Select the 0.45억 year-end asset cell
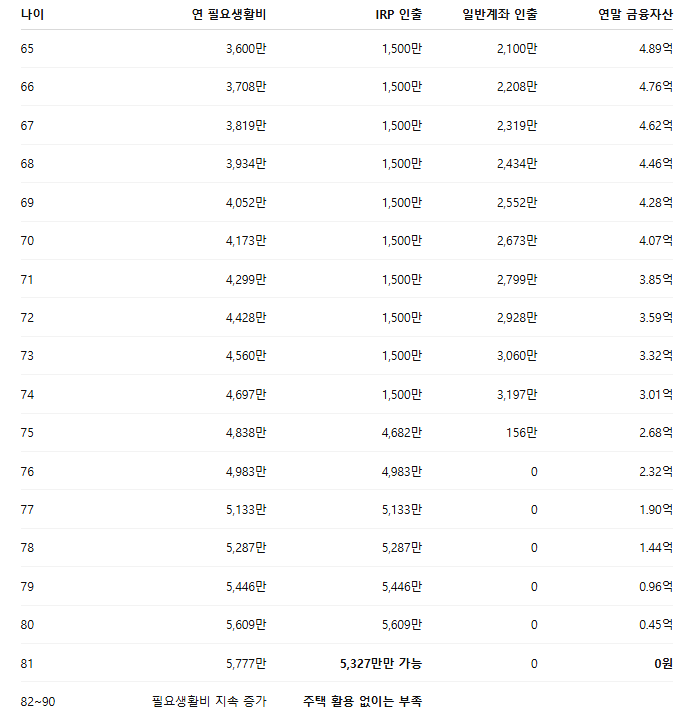This screenshot has height=725, width=695. [656, 625]
